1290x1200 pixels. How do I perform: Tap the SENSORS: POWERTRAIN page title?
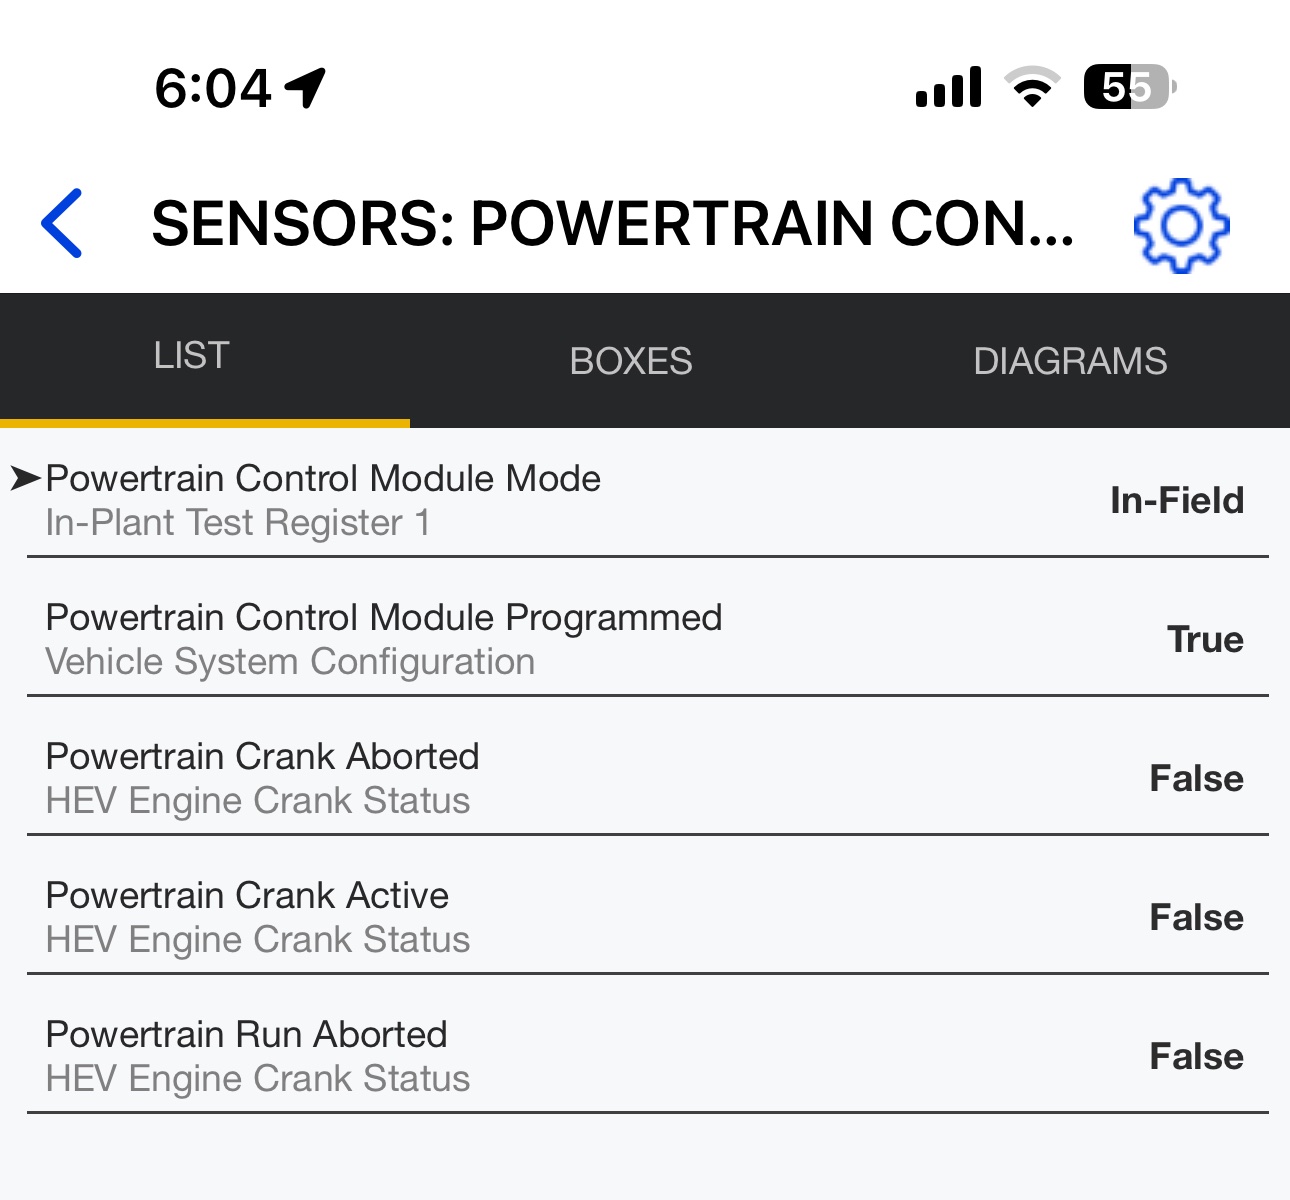point(612,223)
